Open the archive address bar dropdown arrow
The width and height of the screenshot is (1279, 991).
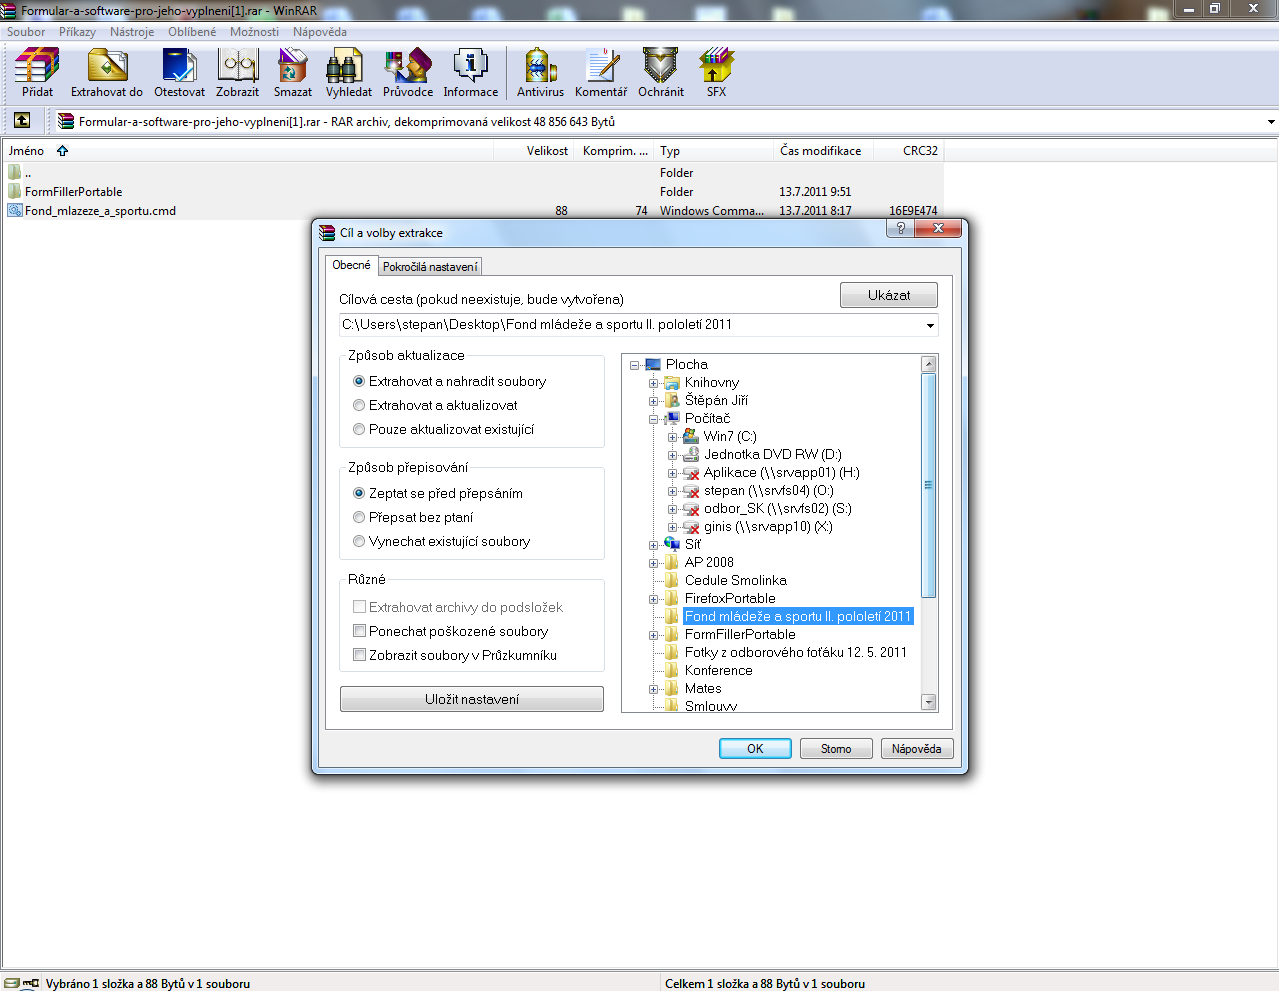click(1271, 122)
